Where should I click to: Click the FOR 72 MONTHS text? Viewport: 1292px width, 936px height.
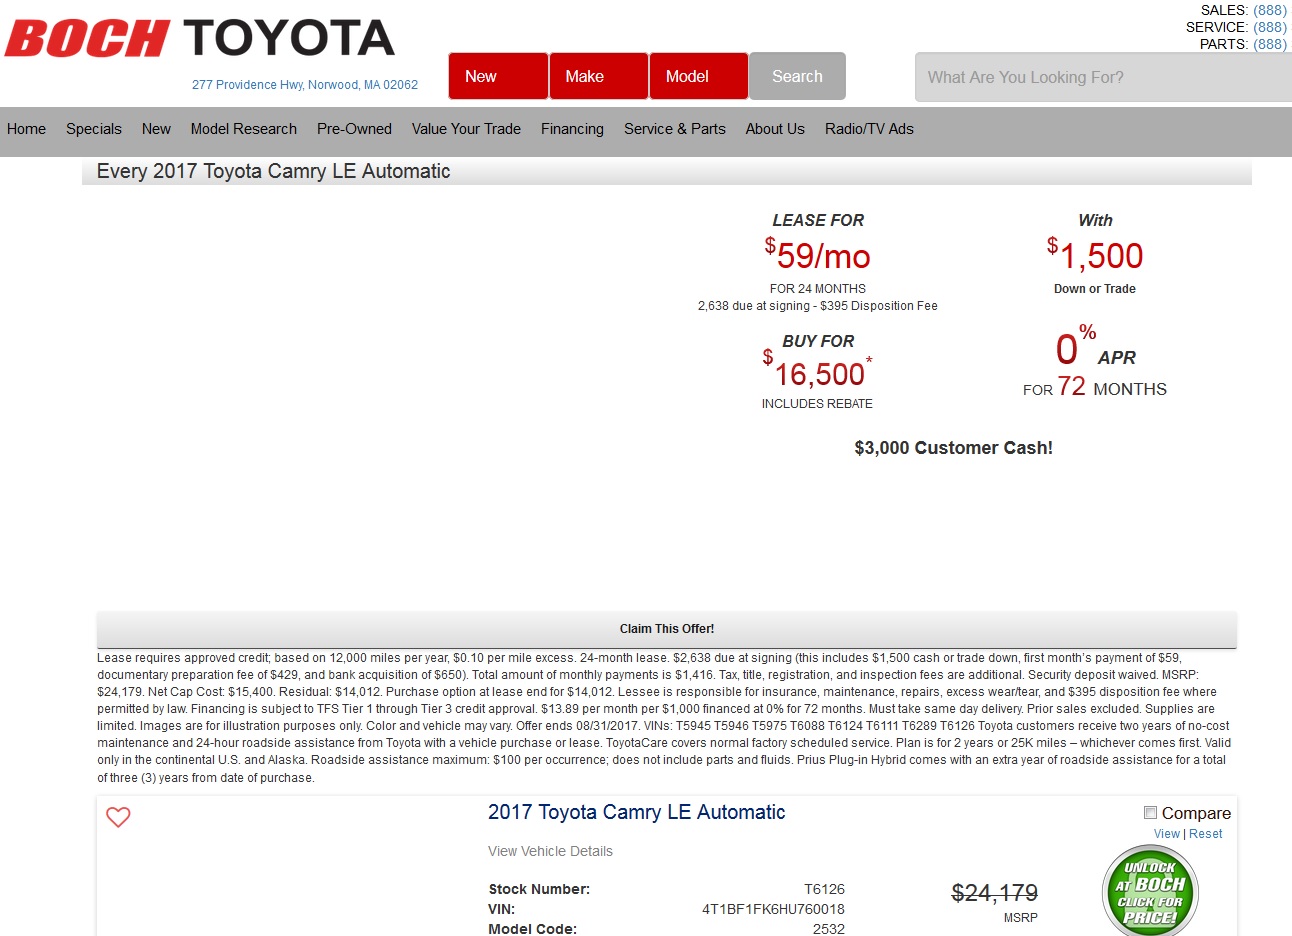click(1095, 387)
